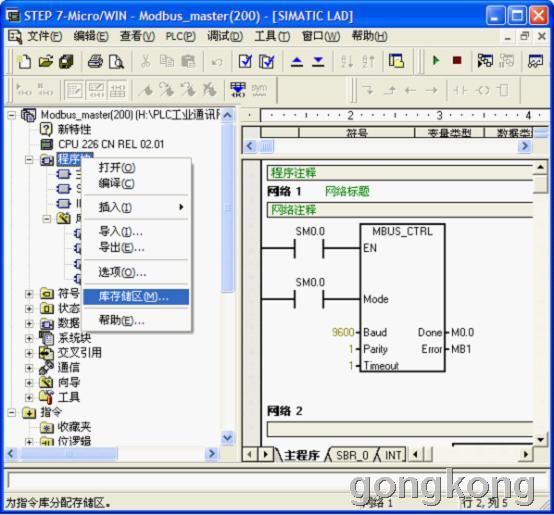The image size is (554, 515).
Task: Click the Copy icon in toolbar
Action: coord(167,61)
